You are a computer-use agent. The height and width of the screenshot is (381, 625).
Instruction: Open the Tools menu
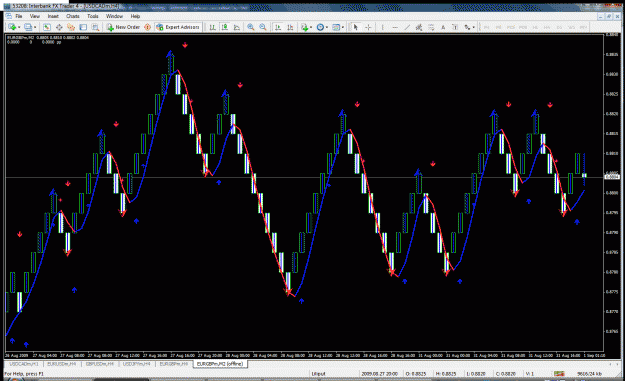tap(92, 16)
